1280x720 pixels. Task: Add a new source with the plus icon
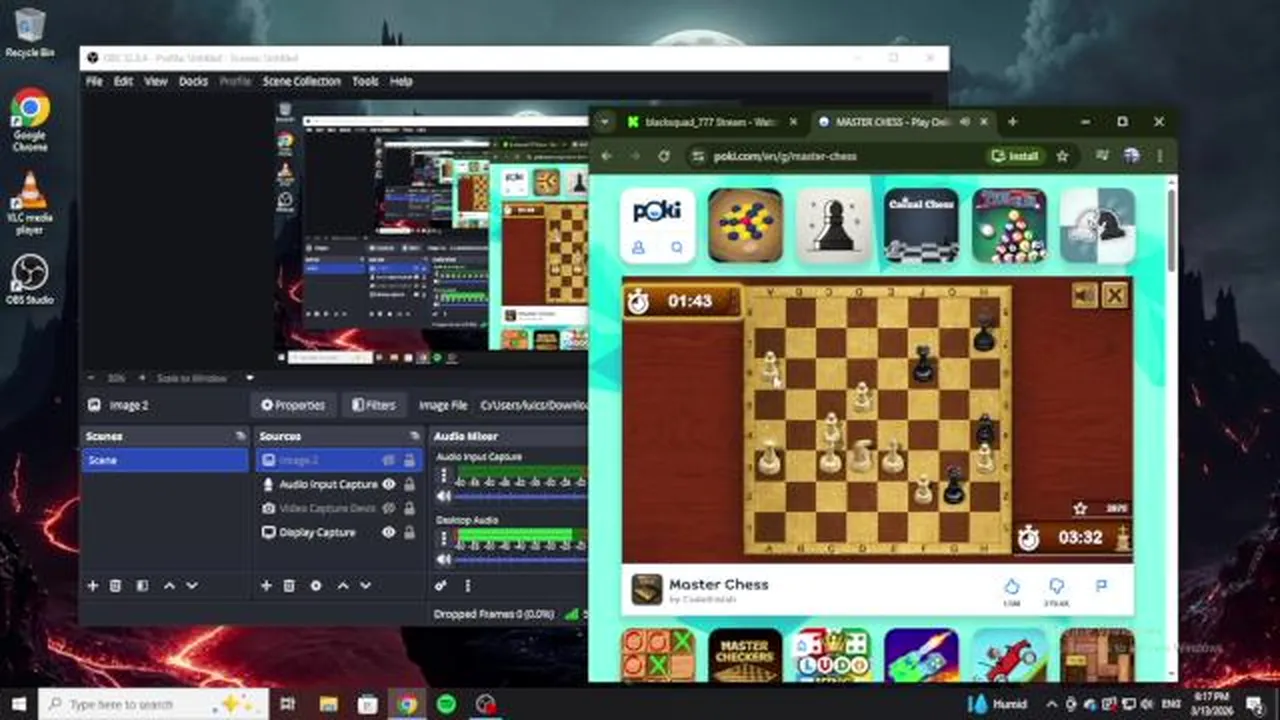pyautogui.click(x=266, y=586)
